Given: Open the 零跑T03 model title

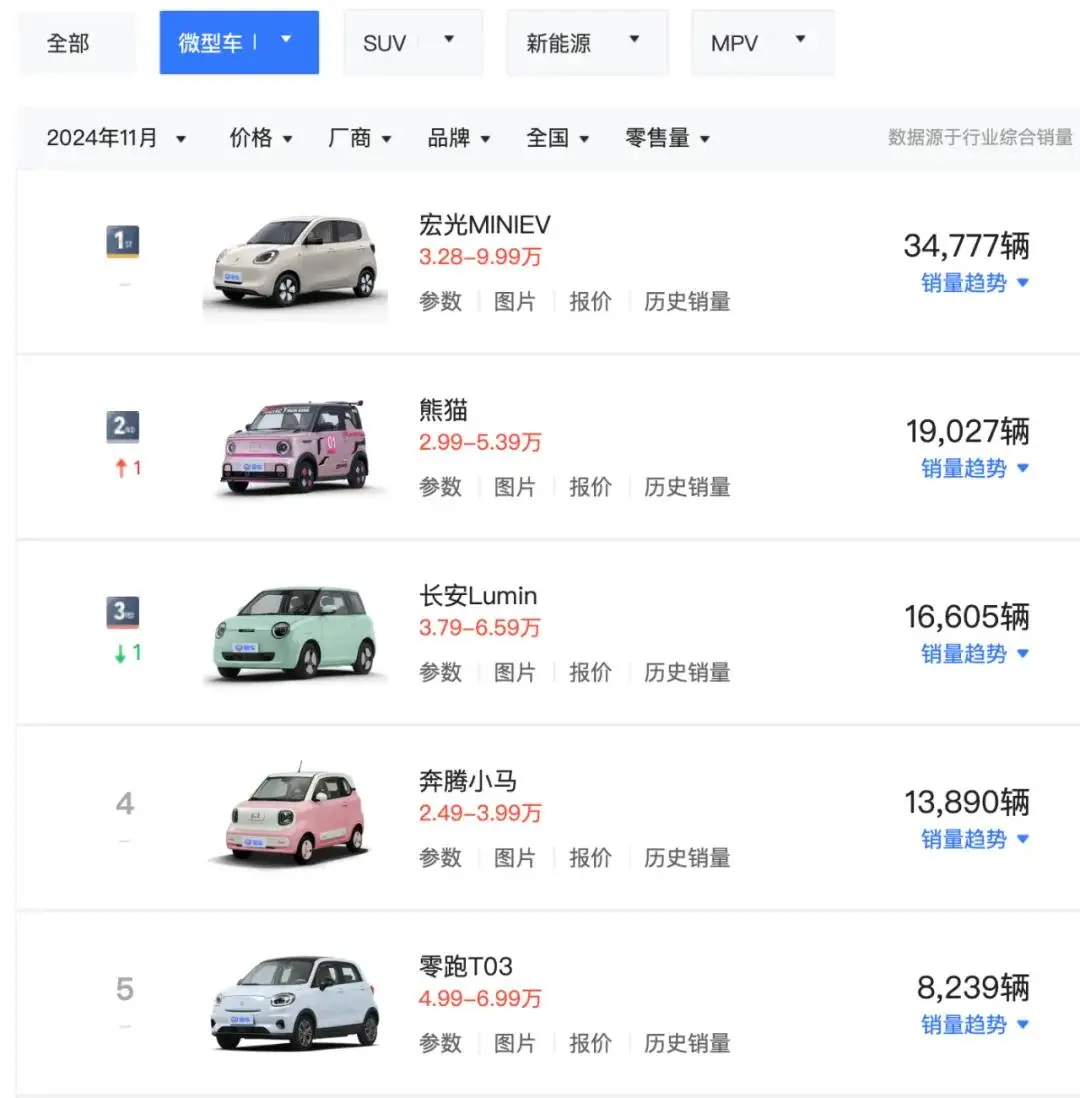Looking at the screenshot, I should [x=466, y=967].
